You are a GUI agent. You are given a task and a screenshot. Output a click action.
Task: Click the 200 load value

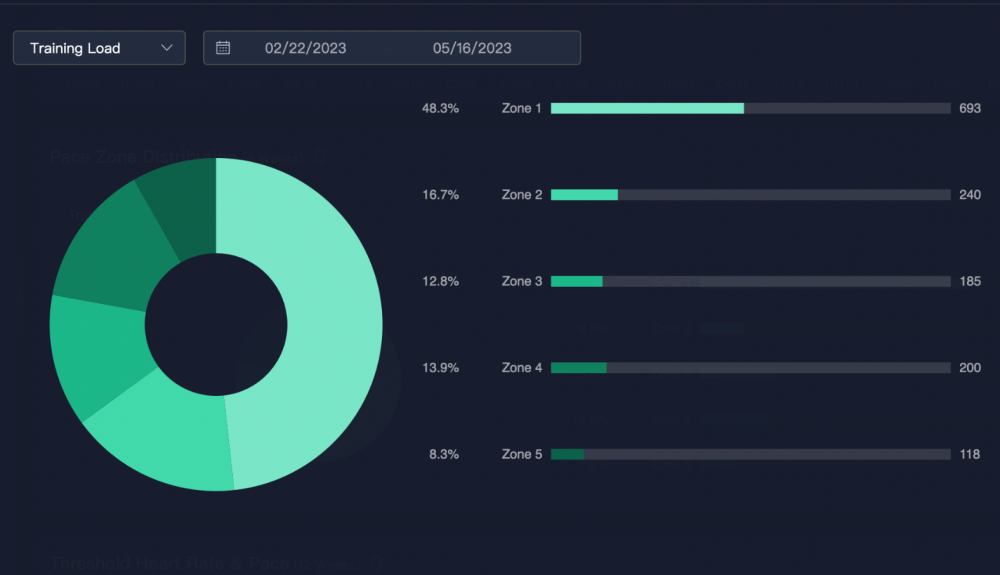(970, 368)
